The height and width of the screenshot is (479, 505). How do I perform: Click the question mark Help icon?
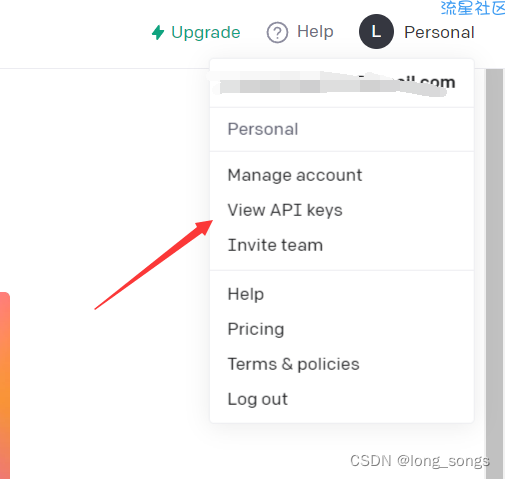(277, 32)
